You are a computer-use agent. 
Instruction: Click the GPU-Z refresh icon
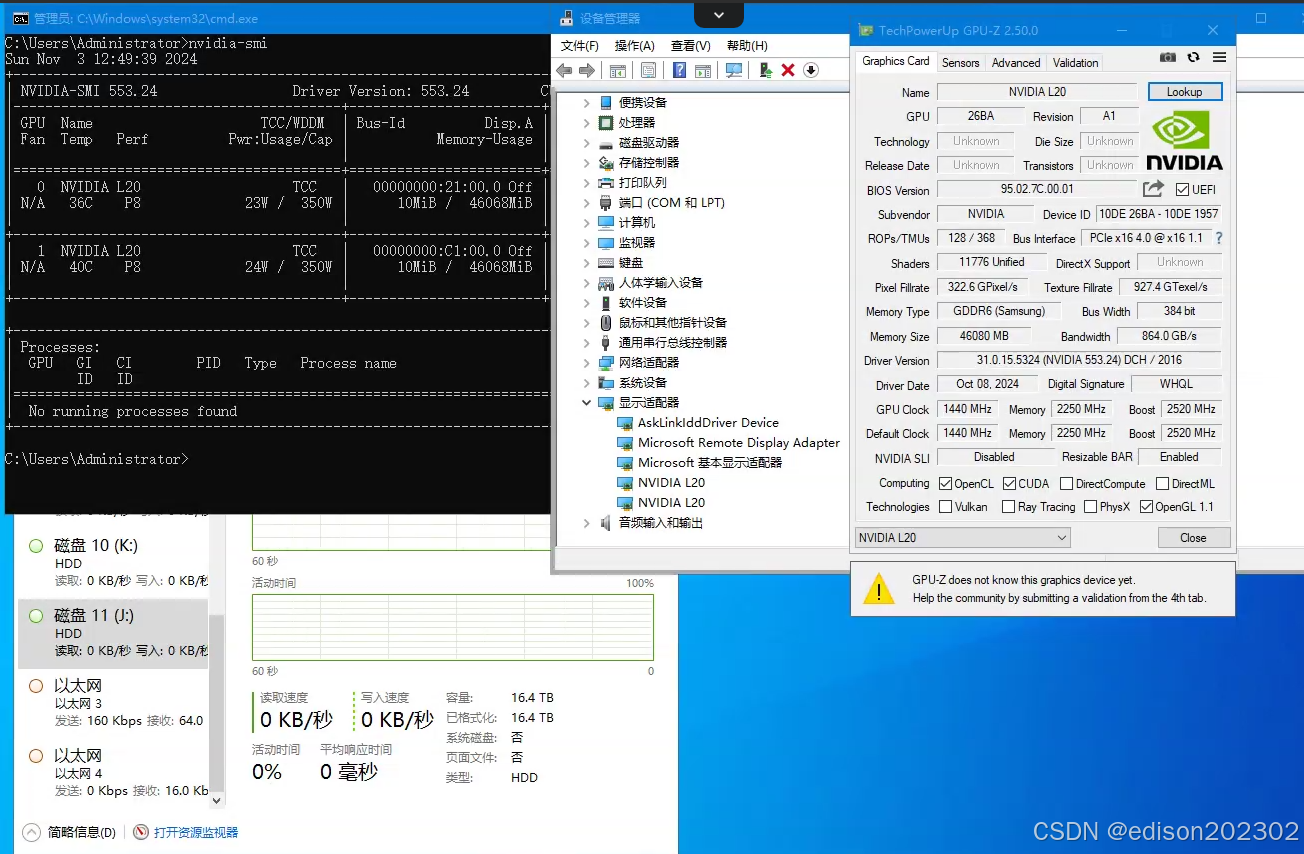click(1193, 58)
